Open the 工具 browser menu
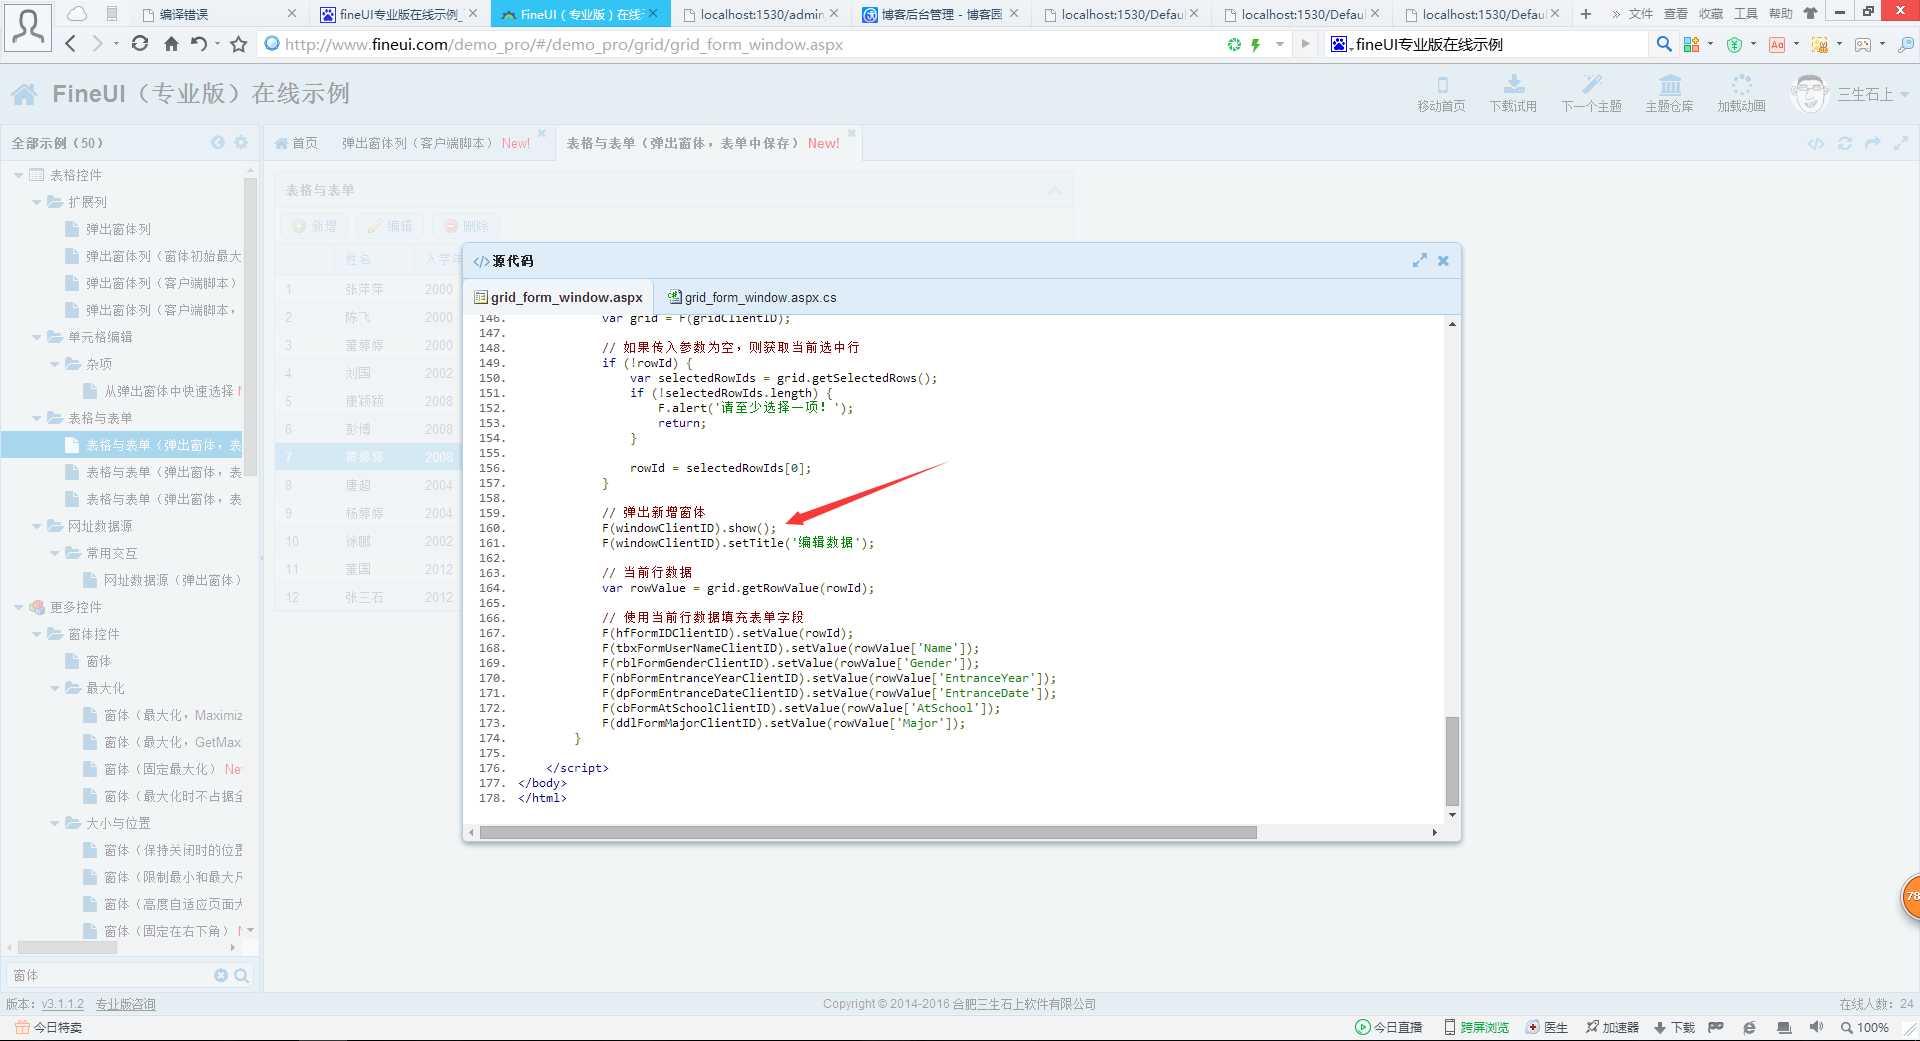The image size is (1920, 1041). pos(1746,14)
